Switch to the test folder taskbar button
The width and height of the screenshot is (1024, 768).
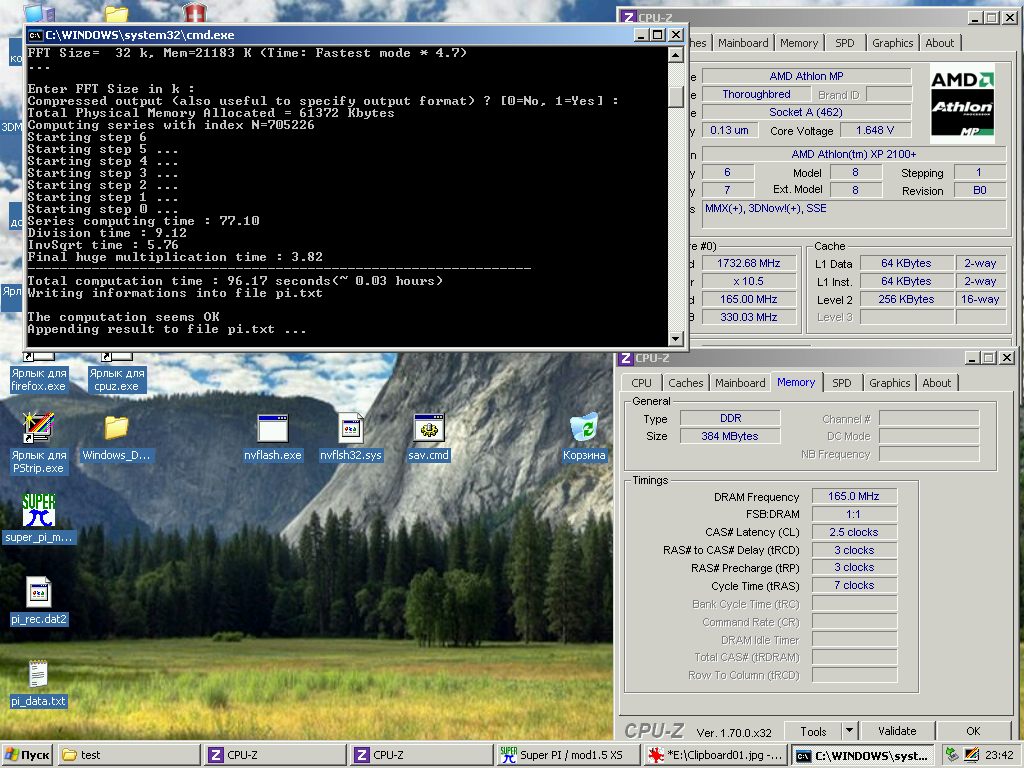click(129, 755)
